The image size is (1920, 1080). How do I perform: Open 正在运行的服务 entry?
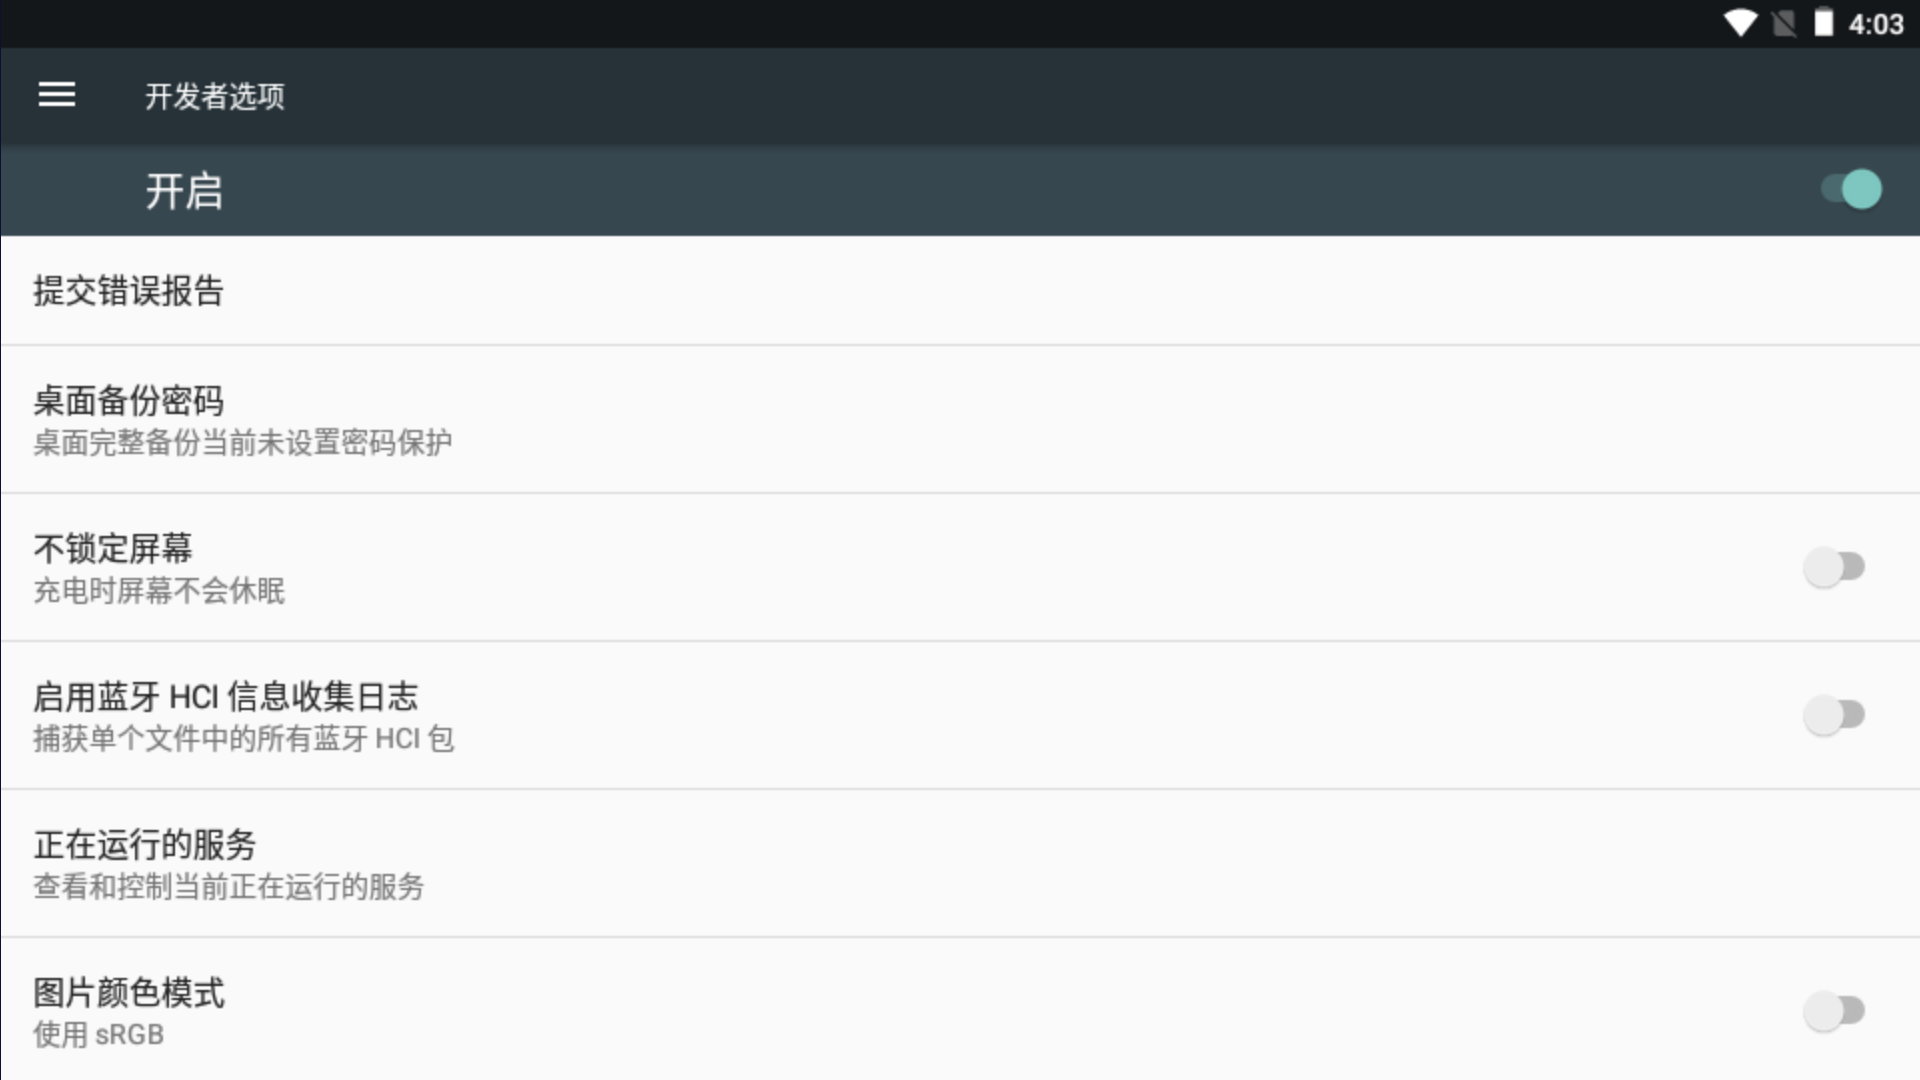pos(960,864)
